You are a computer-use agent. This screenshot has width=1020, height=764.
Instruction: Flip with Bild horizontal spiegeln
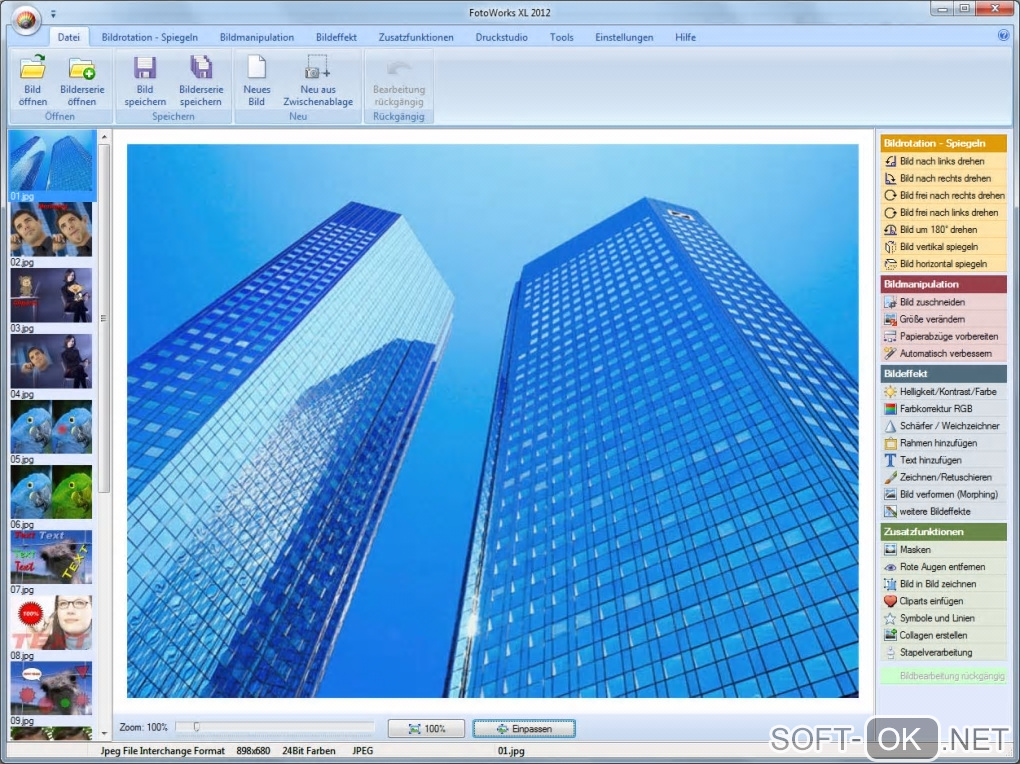coord(943,264)
